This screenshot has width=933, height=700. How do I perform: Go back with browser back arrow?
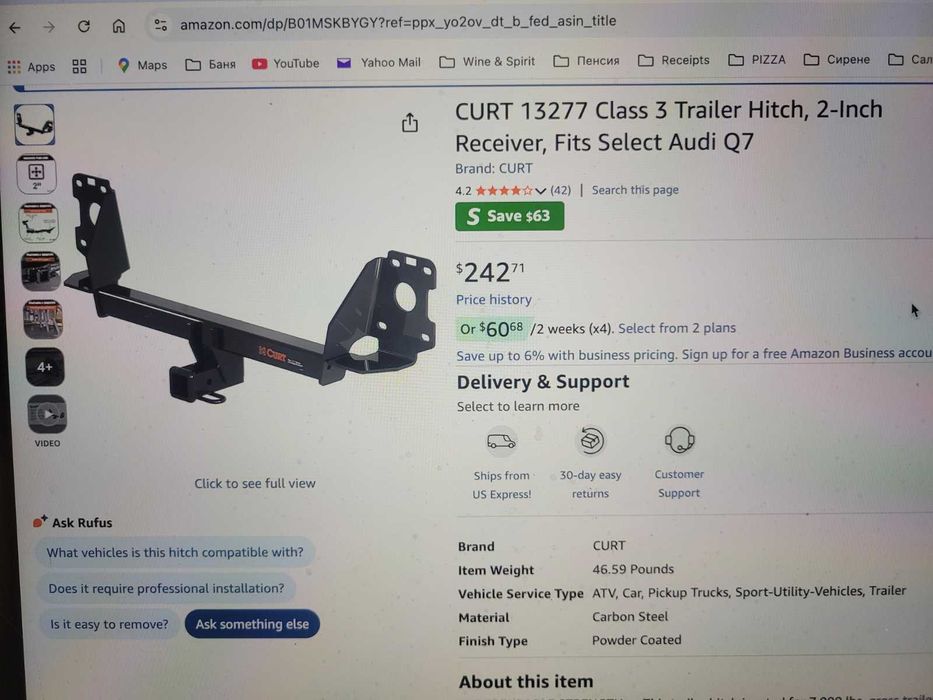[15, 27]
